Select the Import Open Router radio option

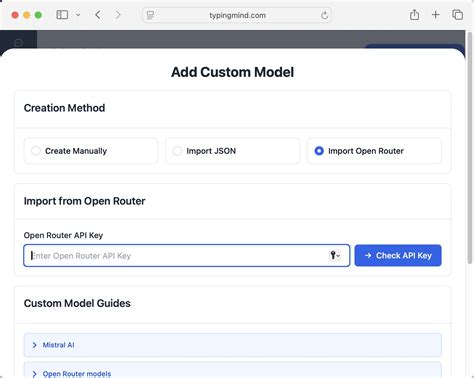(374, 151)
